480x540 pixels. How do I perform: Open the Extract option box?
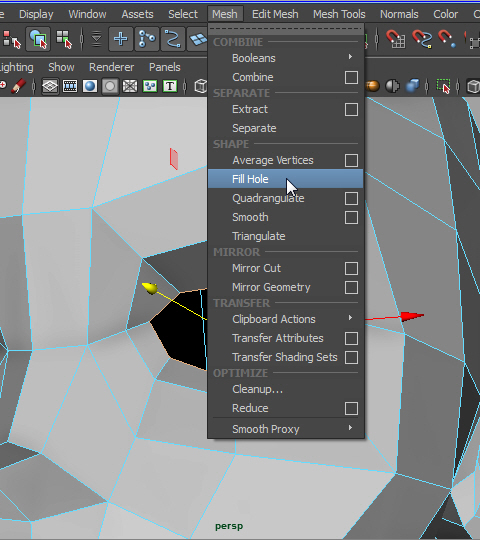pos(351,110)
